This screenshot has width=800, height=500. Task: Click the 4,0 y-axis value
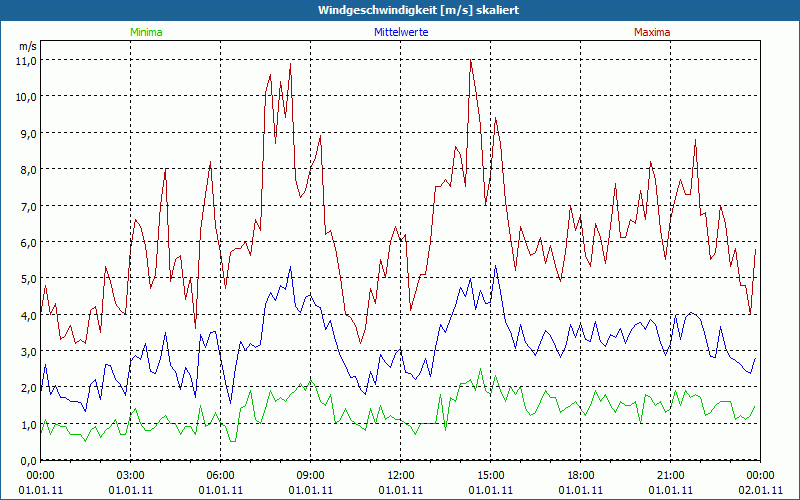(x=28, y=316)
